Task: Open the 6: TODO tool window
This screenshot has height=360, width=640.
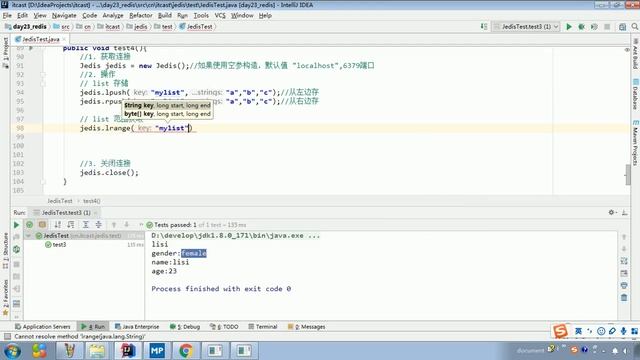Action: tap(224, 327)
